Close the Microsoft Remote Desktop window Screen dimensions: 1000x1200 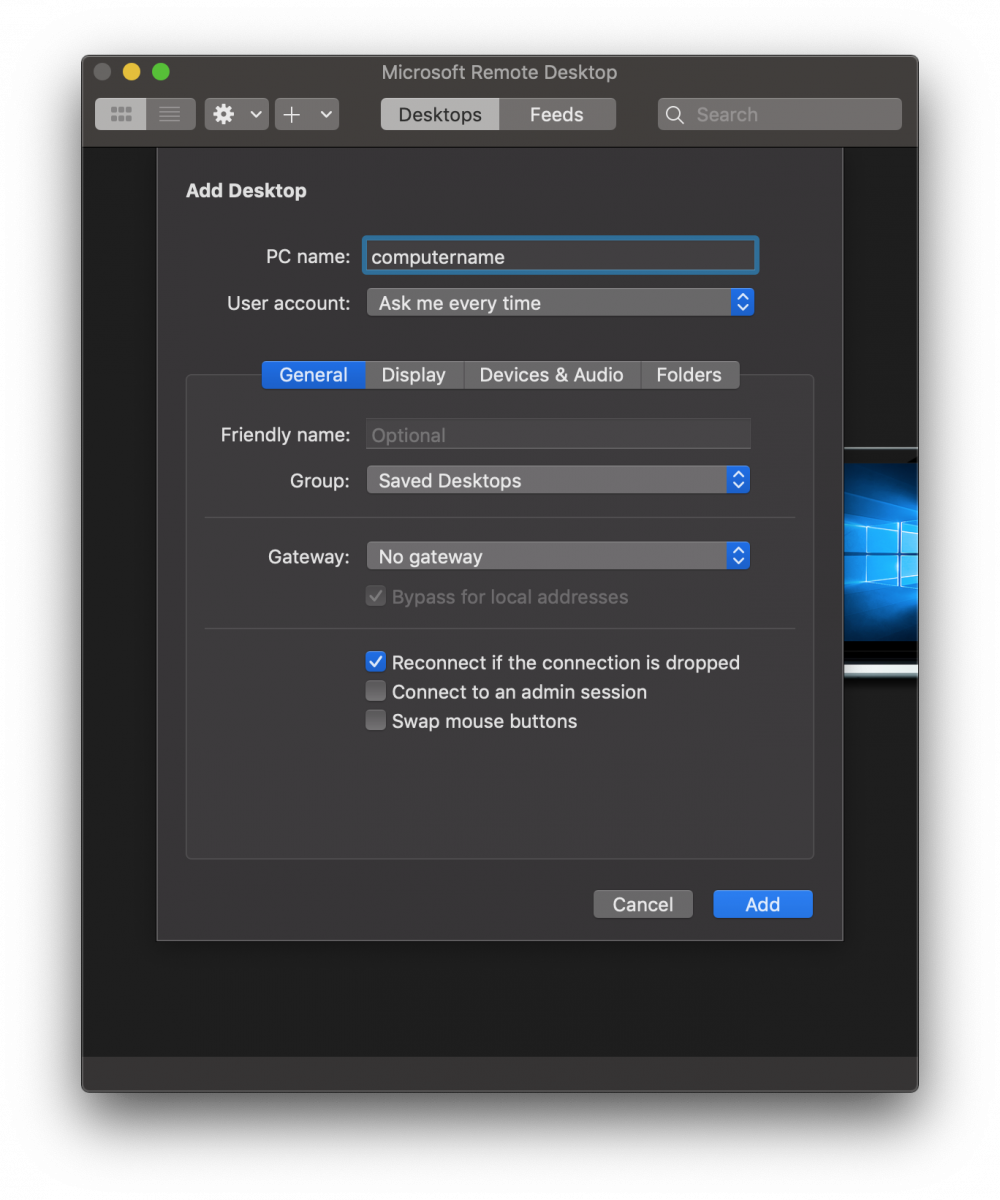[x=103, y=72]
